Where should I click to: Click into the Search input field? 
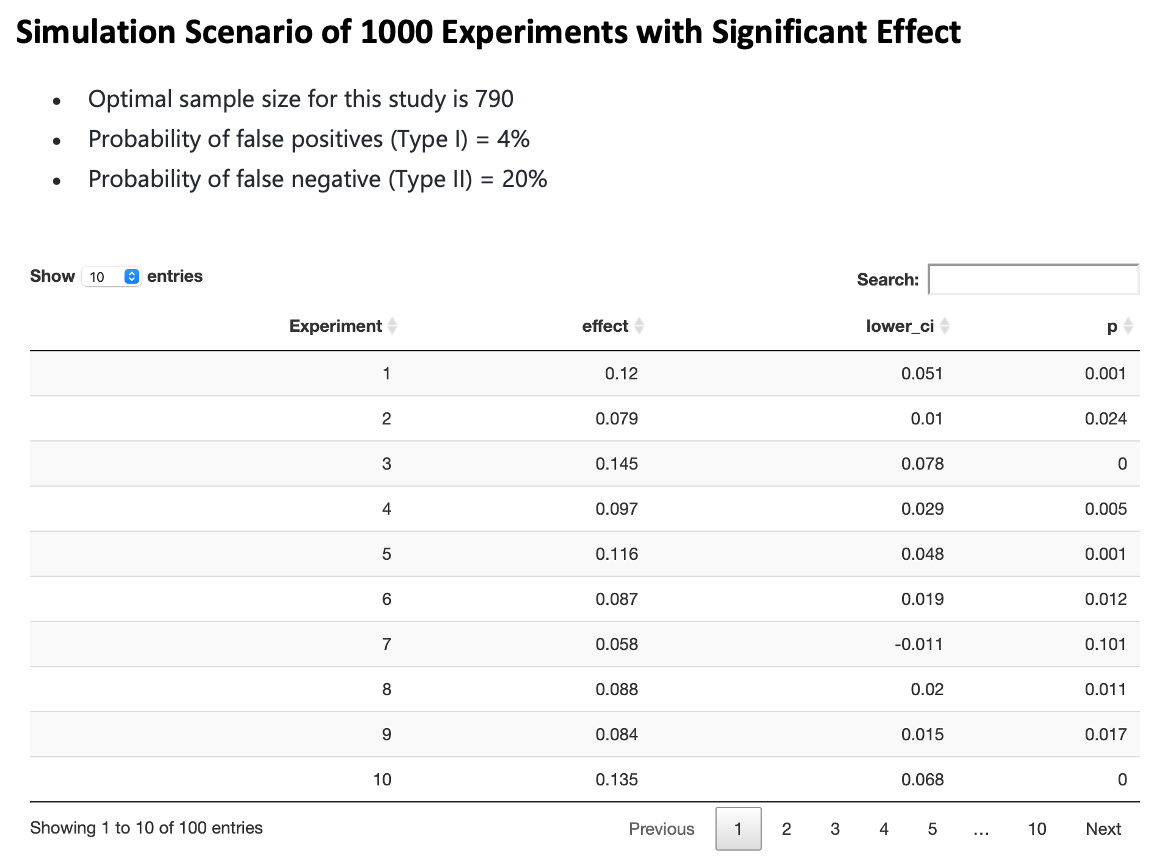pos(1033,279)
